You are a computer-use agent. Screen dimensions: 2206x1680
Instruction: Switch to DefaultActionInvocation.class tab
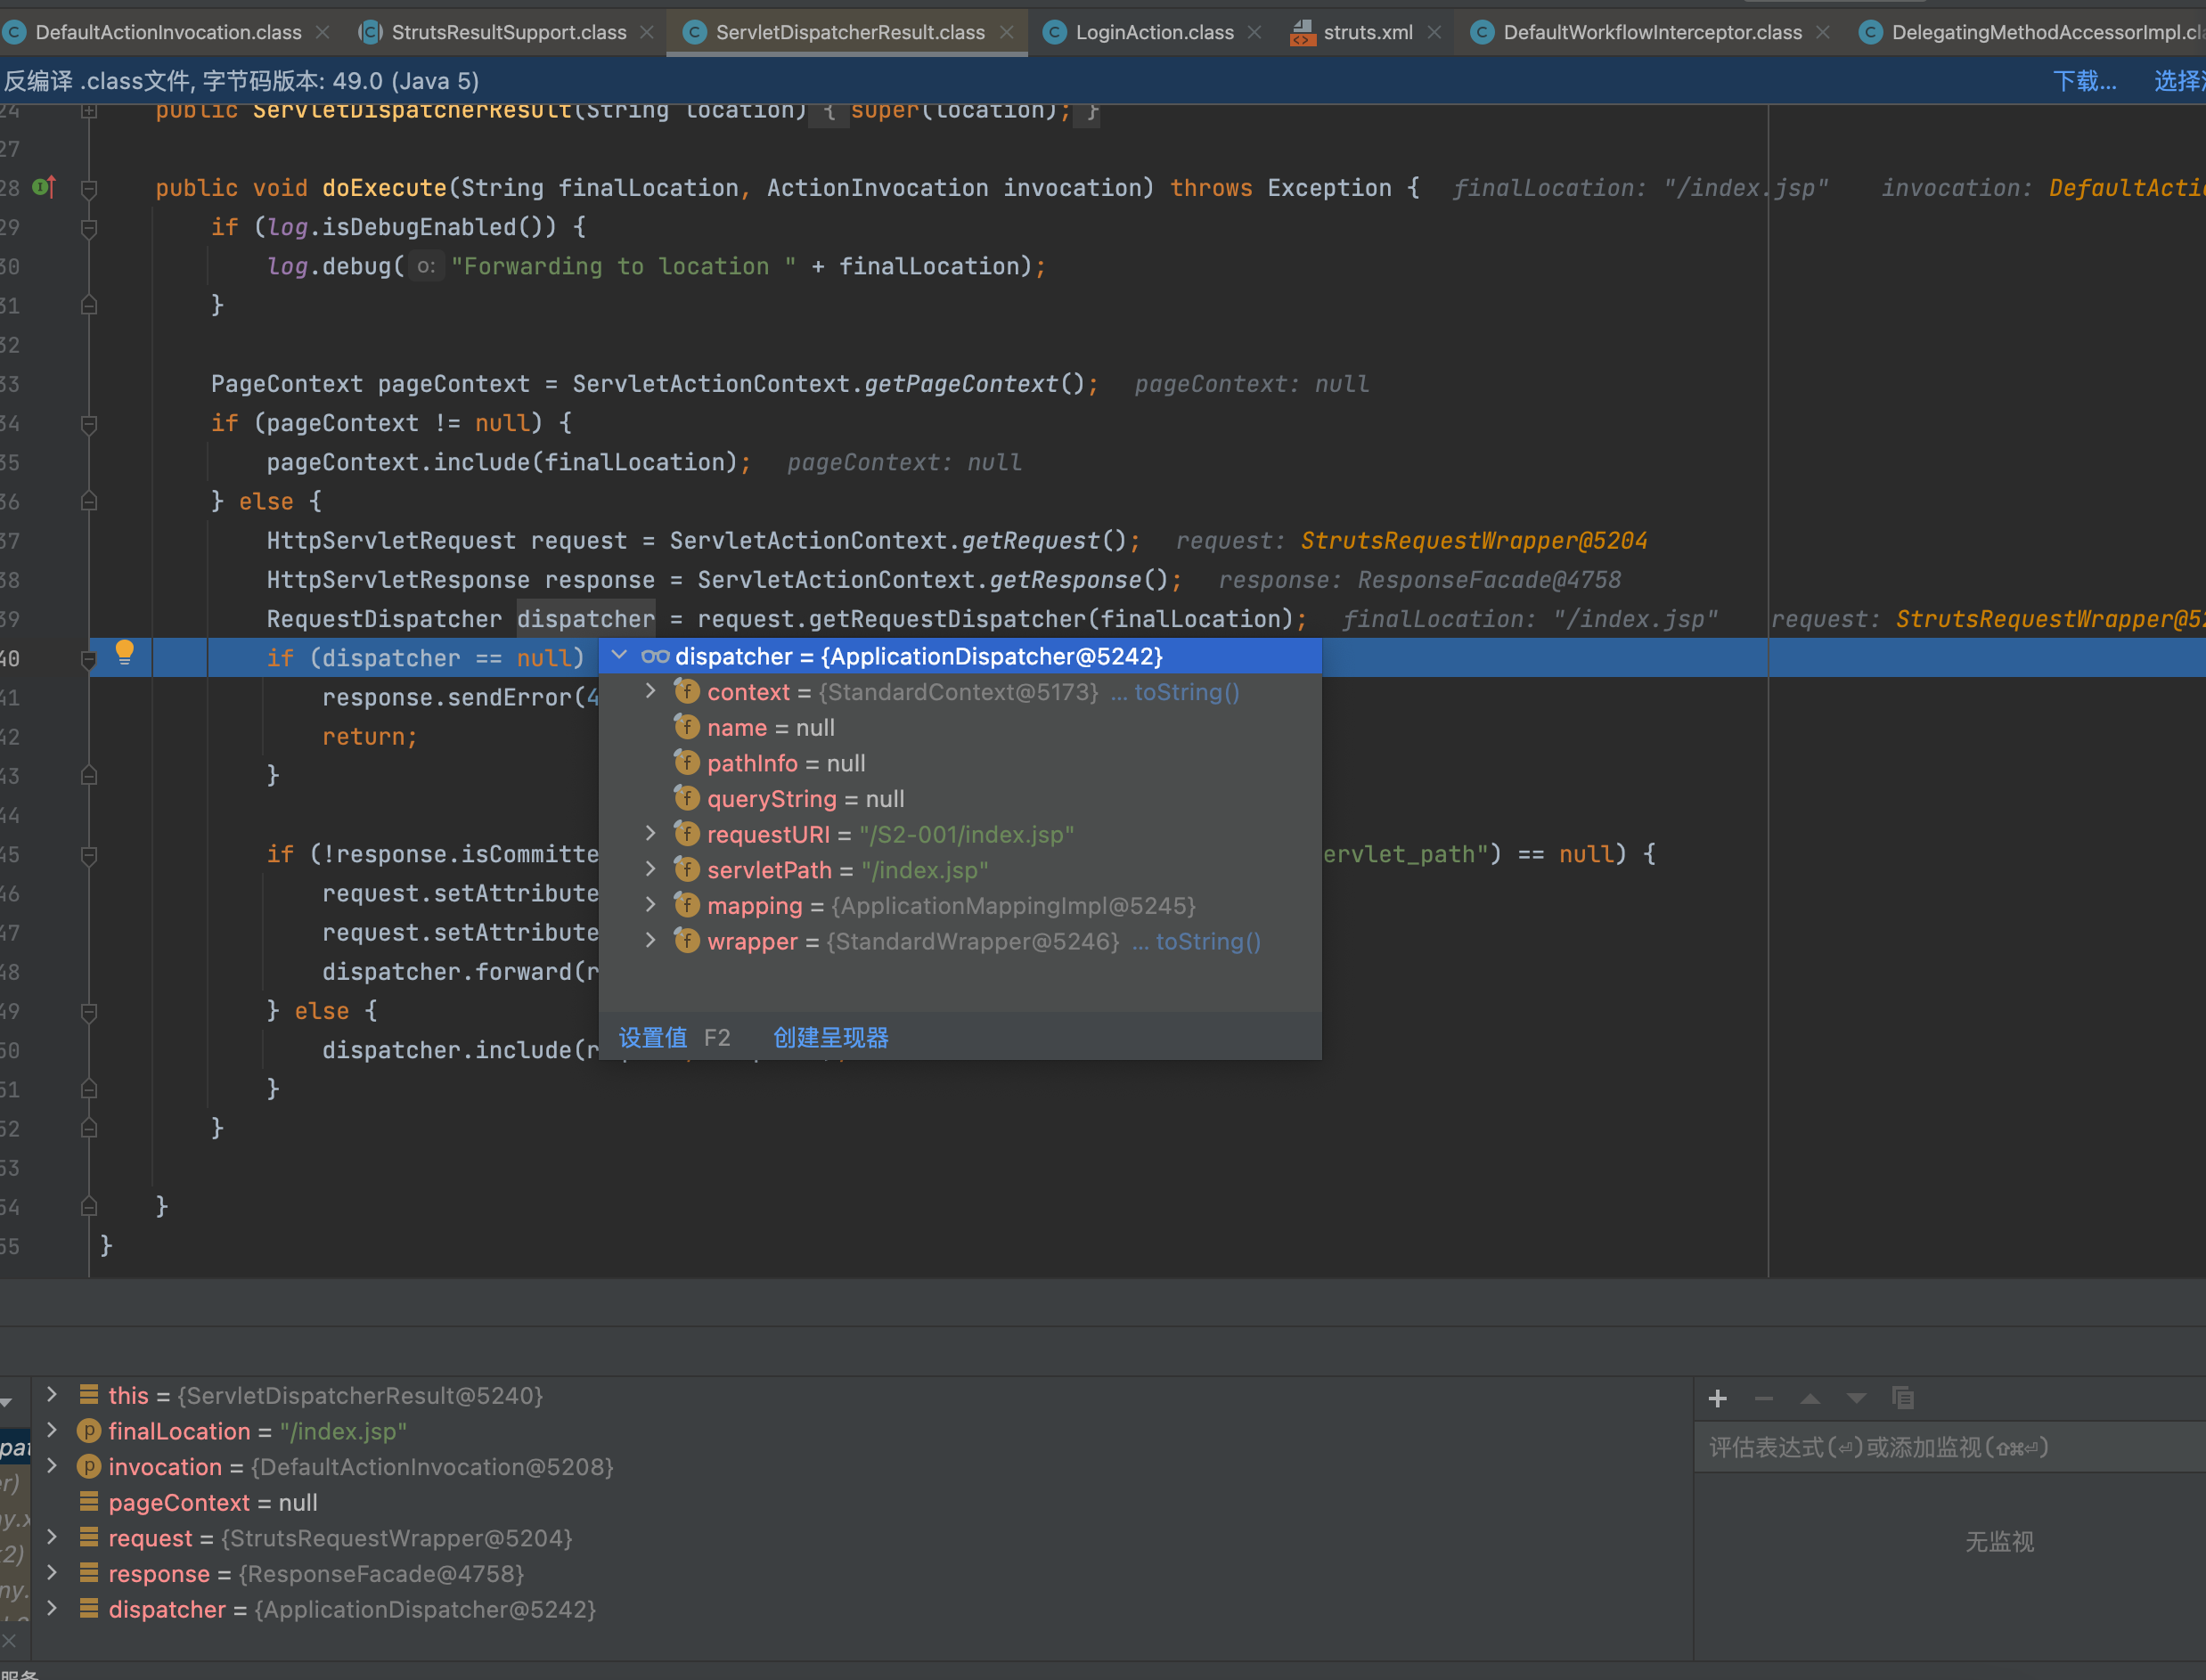[x=167, y=32]
